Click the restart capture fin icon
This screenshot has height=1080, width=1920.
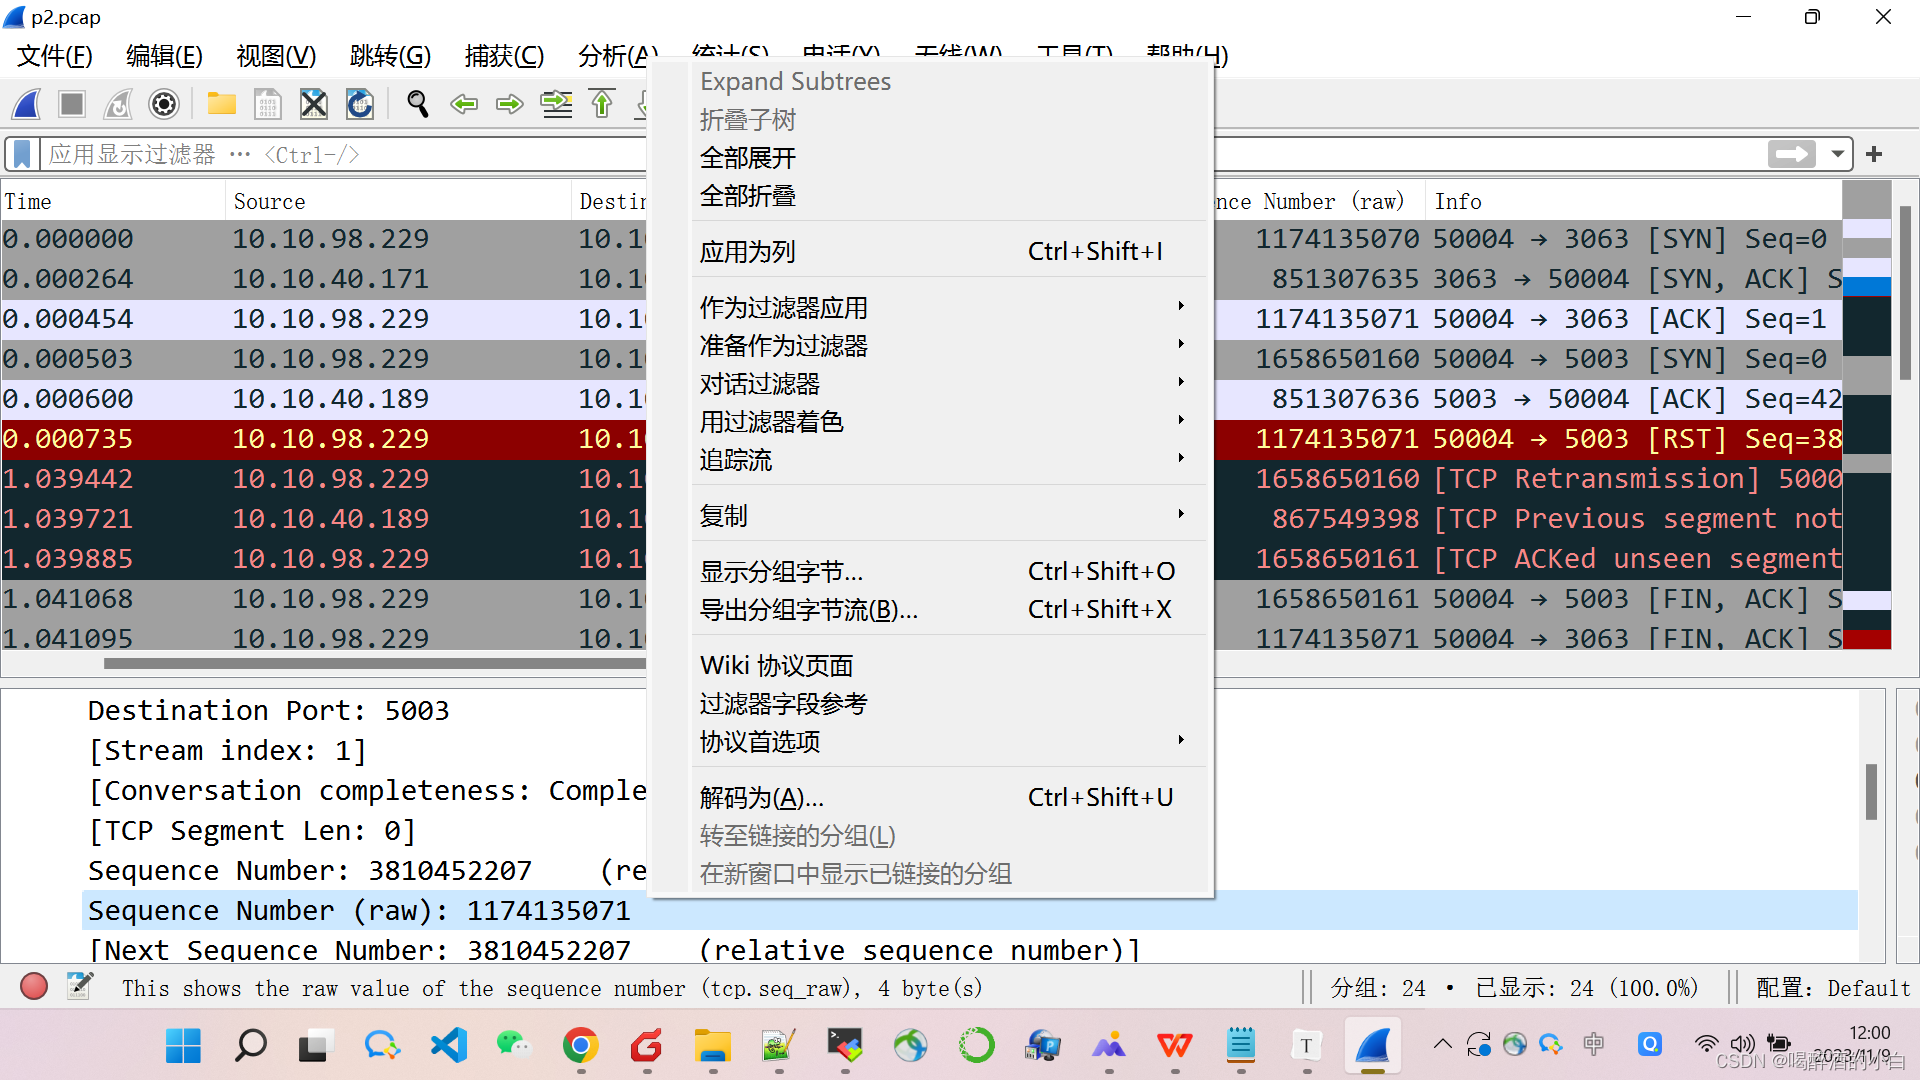pos(118,104)
